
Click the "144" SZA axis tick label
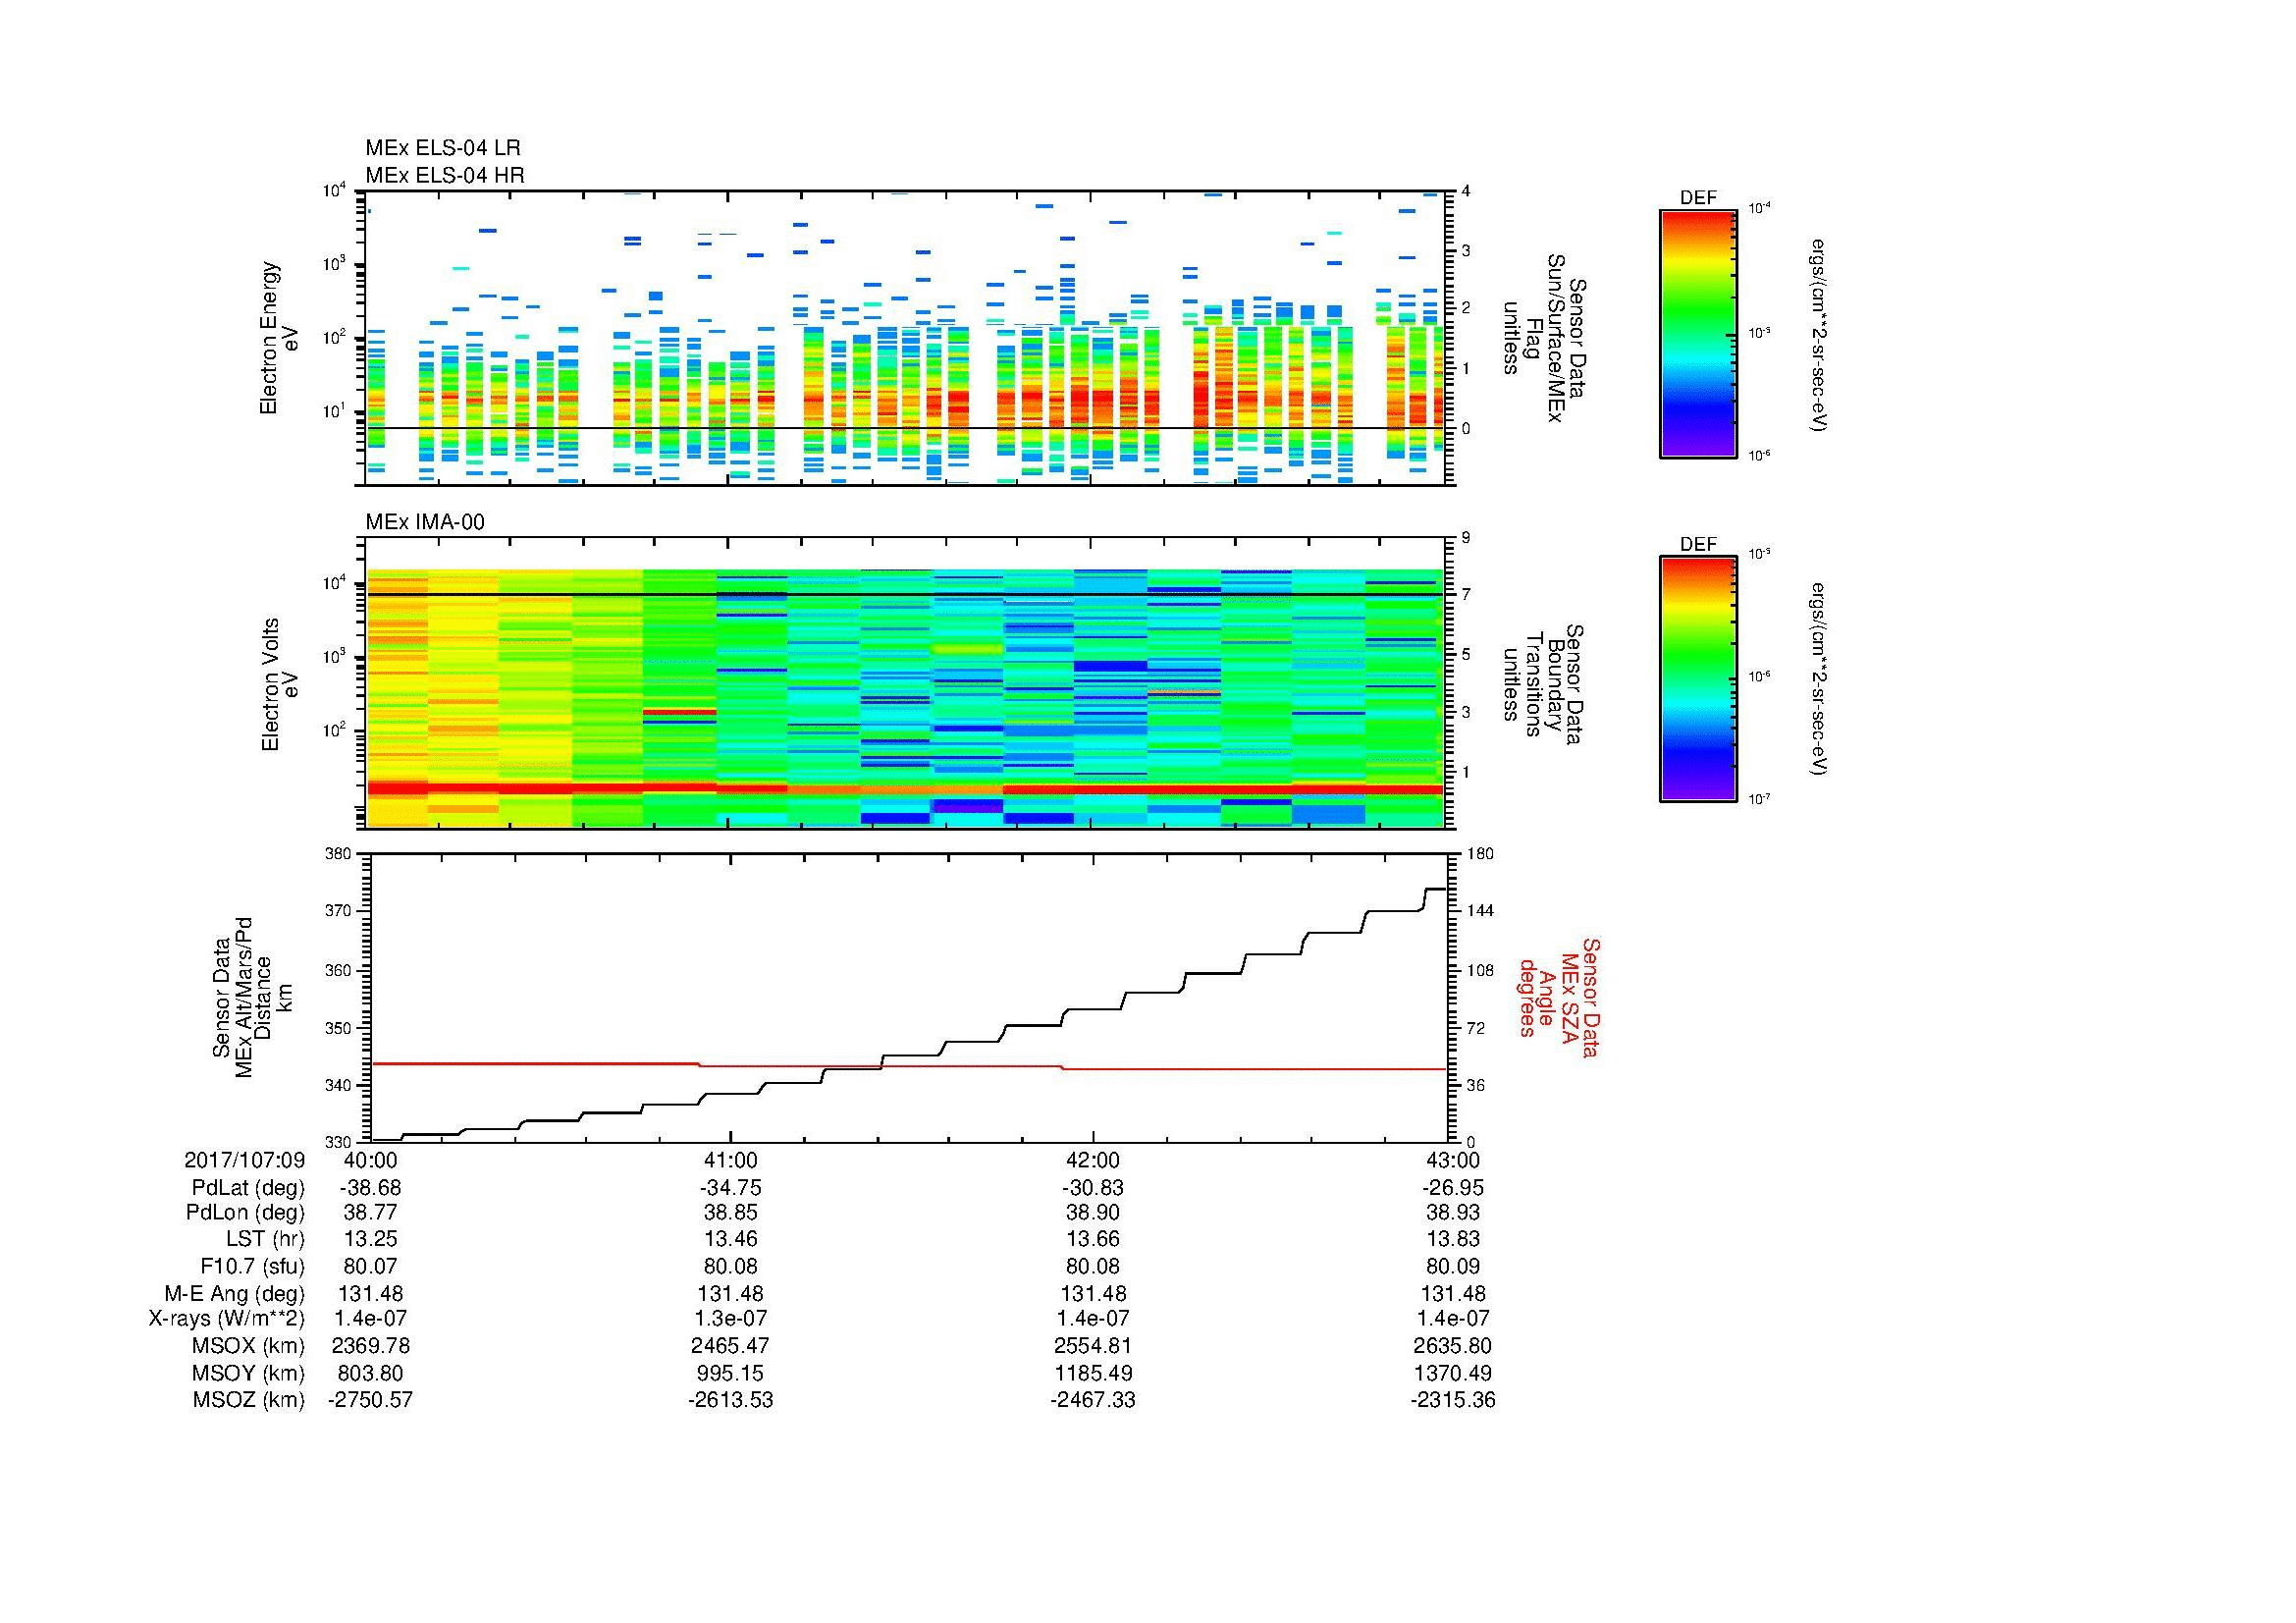tap(1480, 911)
